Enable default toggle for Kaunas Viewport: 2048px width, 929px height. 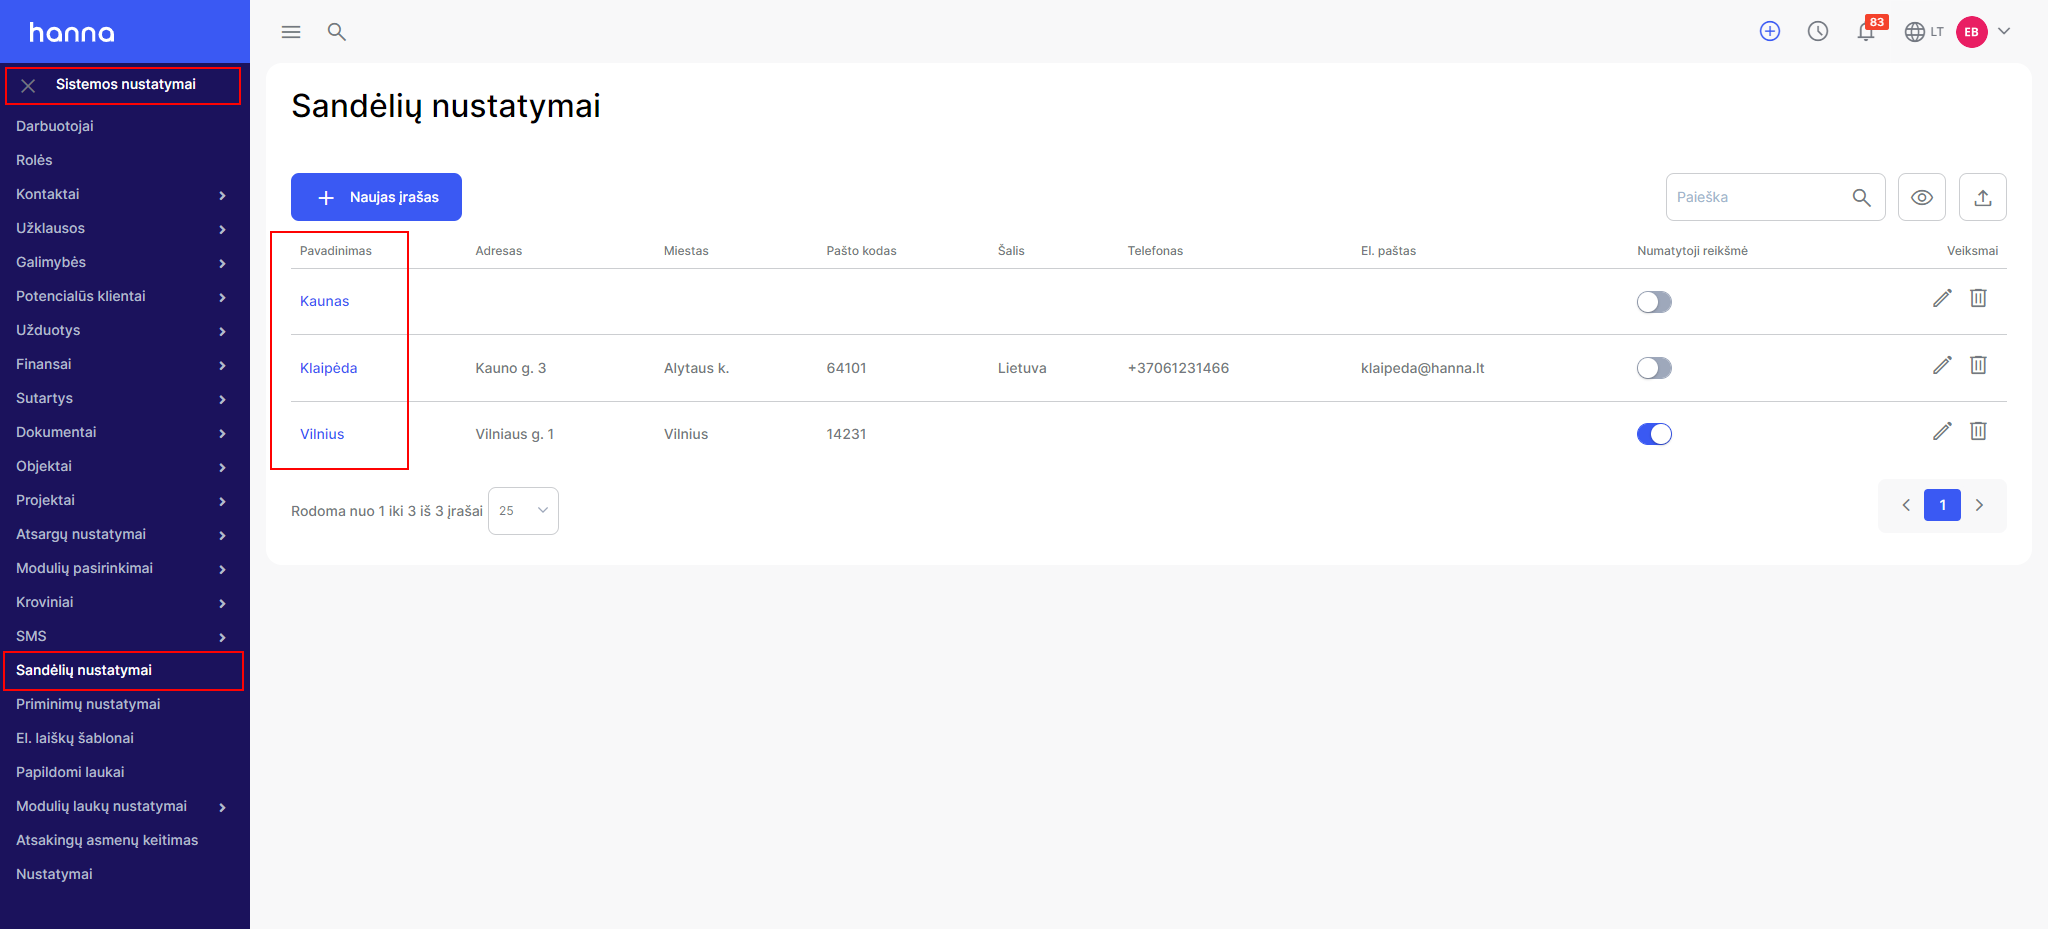[x=1654, y=302]
